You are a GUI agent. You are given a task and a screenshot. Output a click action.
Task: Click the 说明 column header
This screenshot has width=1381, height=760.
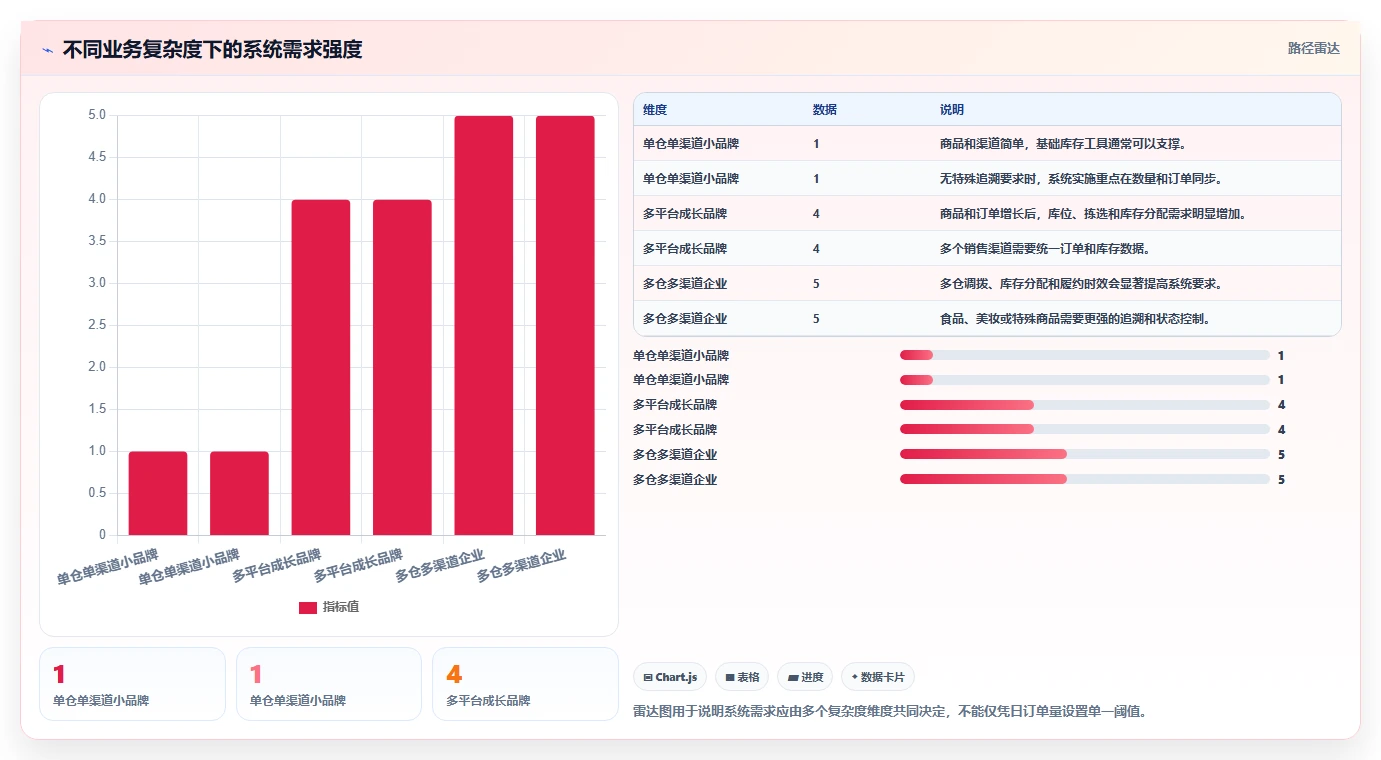(x=952, y=110)
